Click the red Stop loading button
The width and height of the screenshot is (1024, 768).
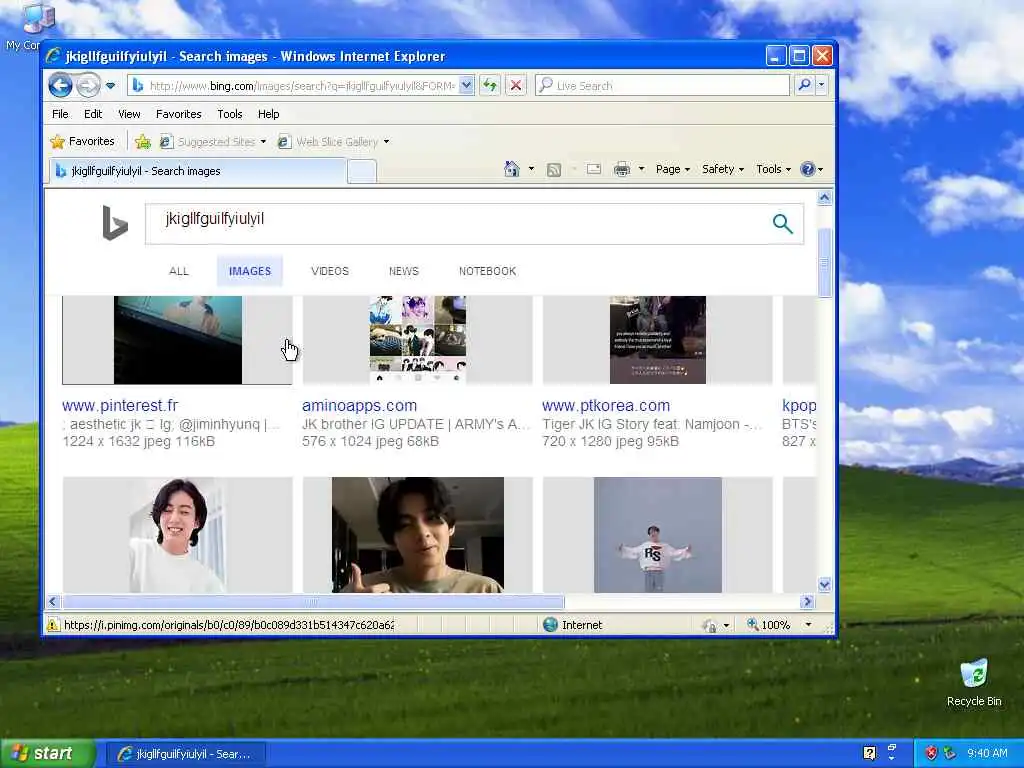tap(516, 86)
